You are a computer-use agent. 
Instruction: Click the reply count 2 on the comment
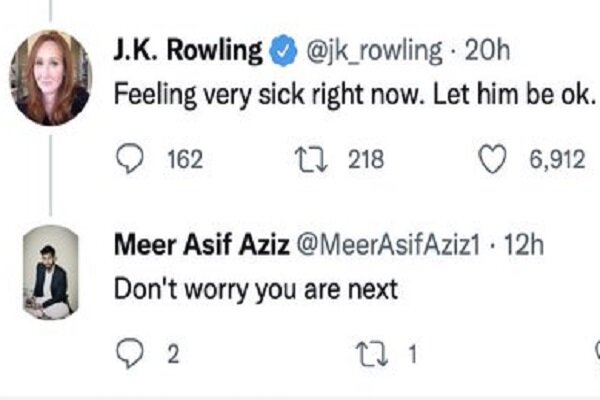pyautogui.click(x=171, y=353)
